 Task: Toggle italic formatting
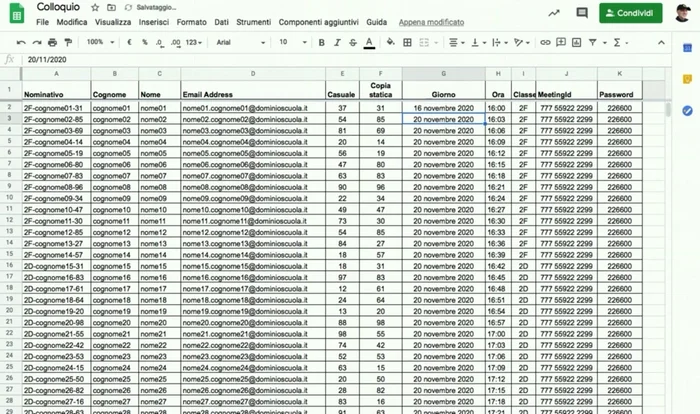point(337,42)
